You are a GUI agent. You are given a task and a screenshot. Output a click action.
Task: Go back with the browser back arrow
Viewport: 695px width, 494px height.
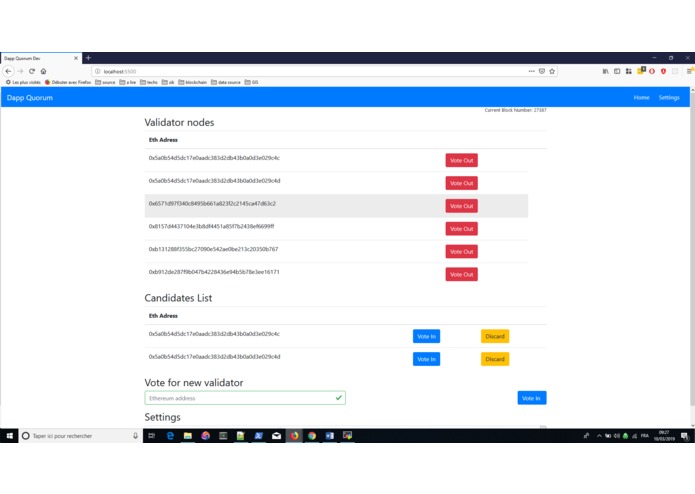8,71
